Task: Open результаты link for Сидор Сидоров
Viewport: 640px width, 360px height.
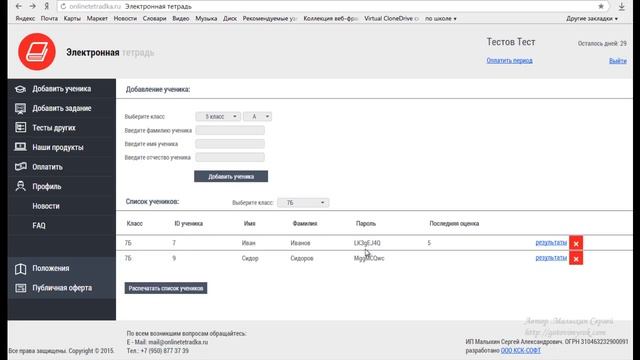Action: tap(551, 258)
